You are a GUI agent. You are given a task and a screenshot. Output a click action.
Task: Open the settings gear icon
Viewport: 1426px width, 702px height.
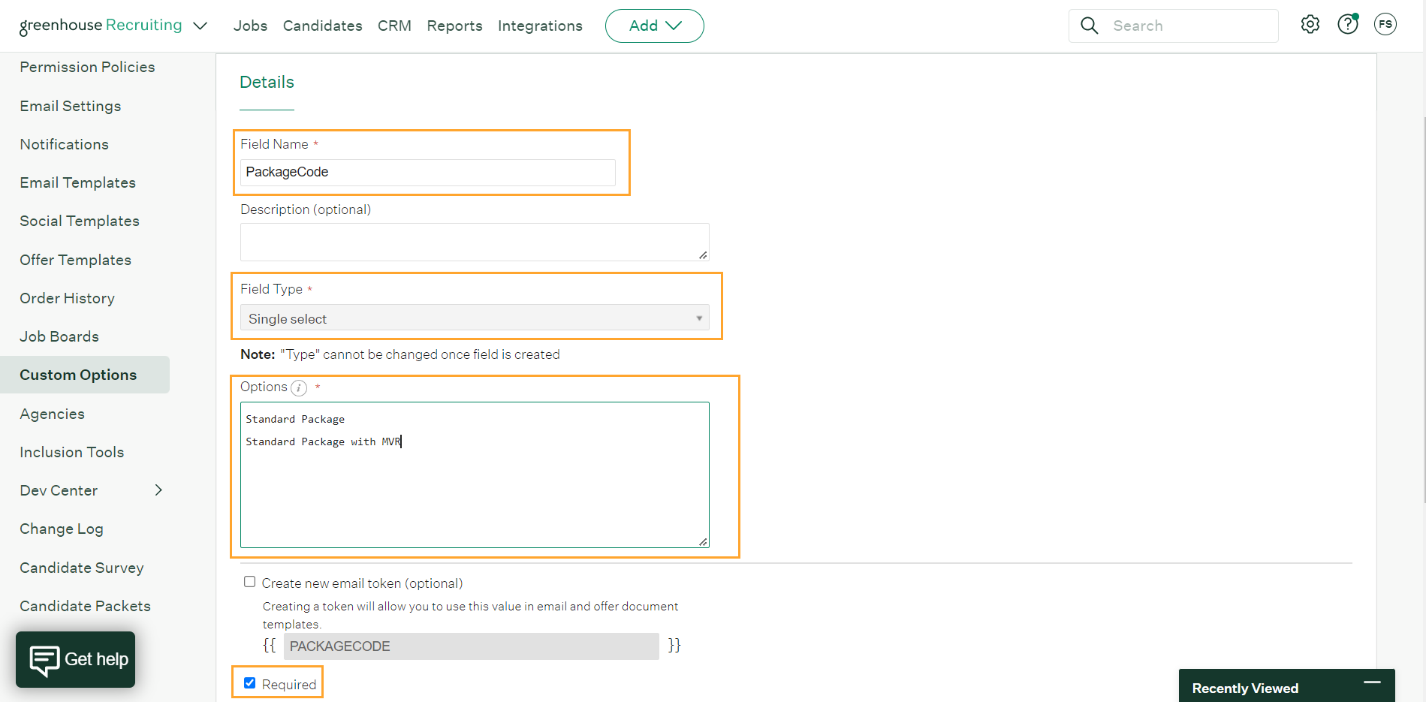(x=1310, y=25)
